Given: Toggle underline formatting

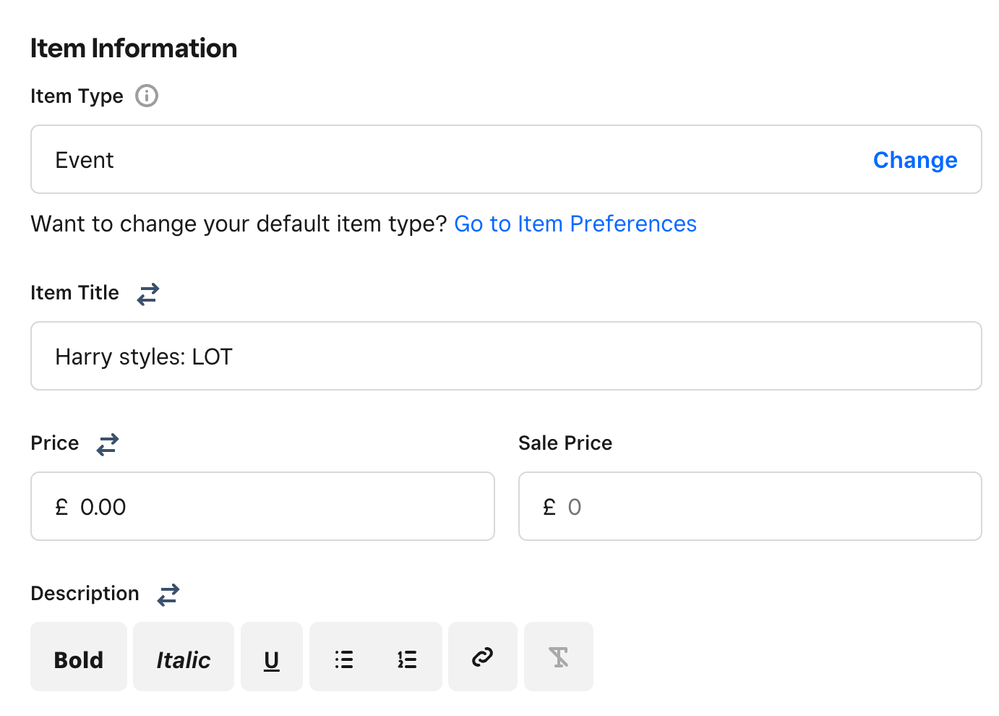Looking at the screenshot, I should click(x=271, y=659).
